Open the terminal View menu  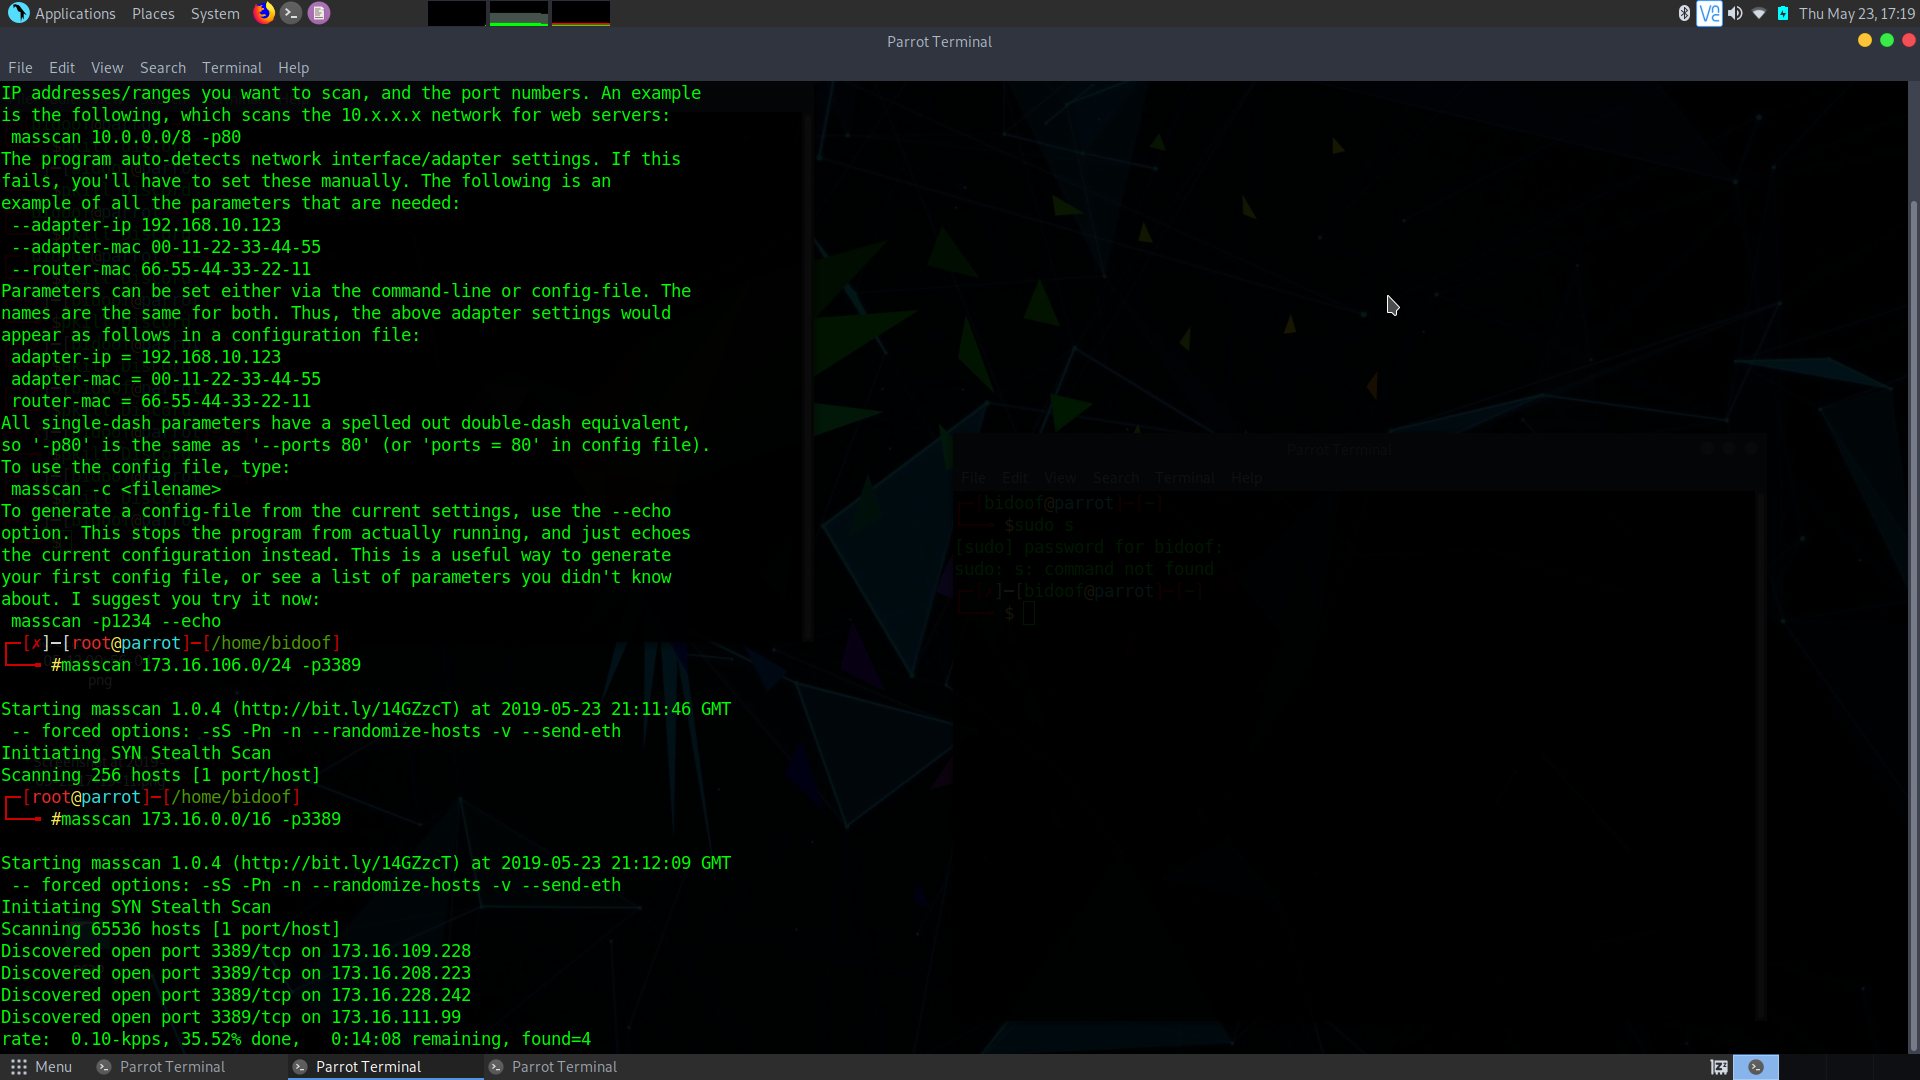point(107,68)
